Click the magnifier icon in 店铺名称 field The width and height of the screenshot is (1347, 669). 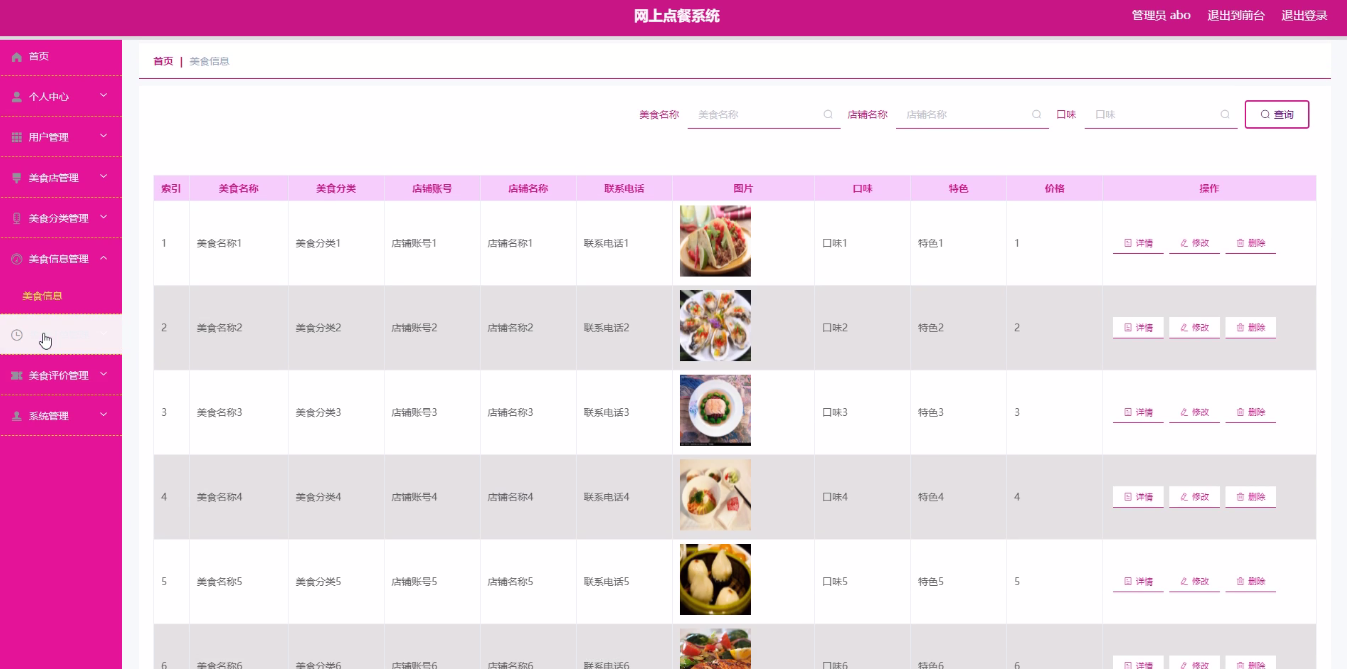[x=1036, y=115]
